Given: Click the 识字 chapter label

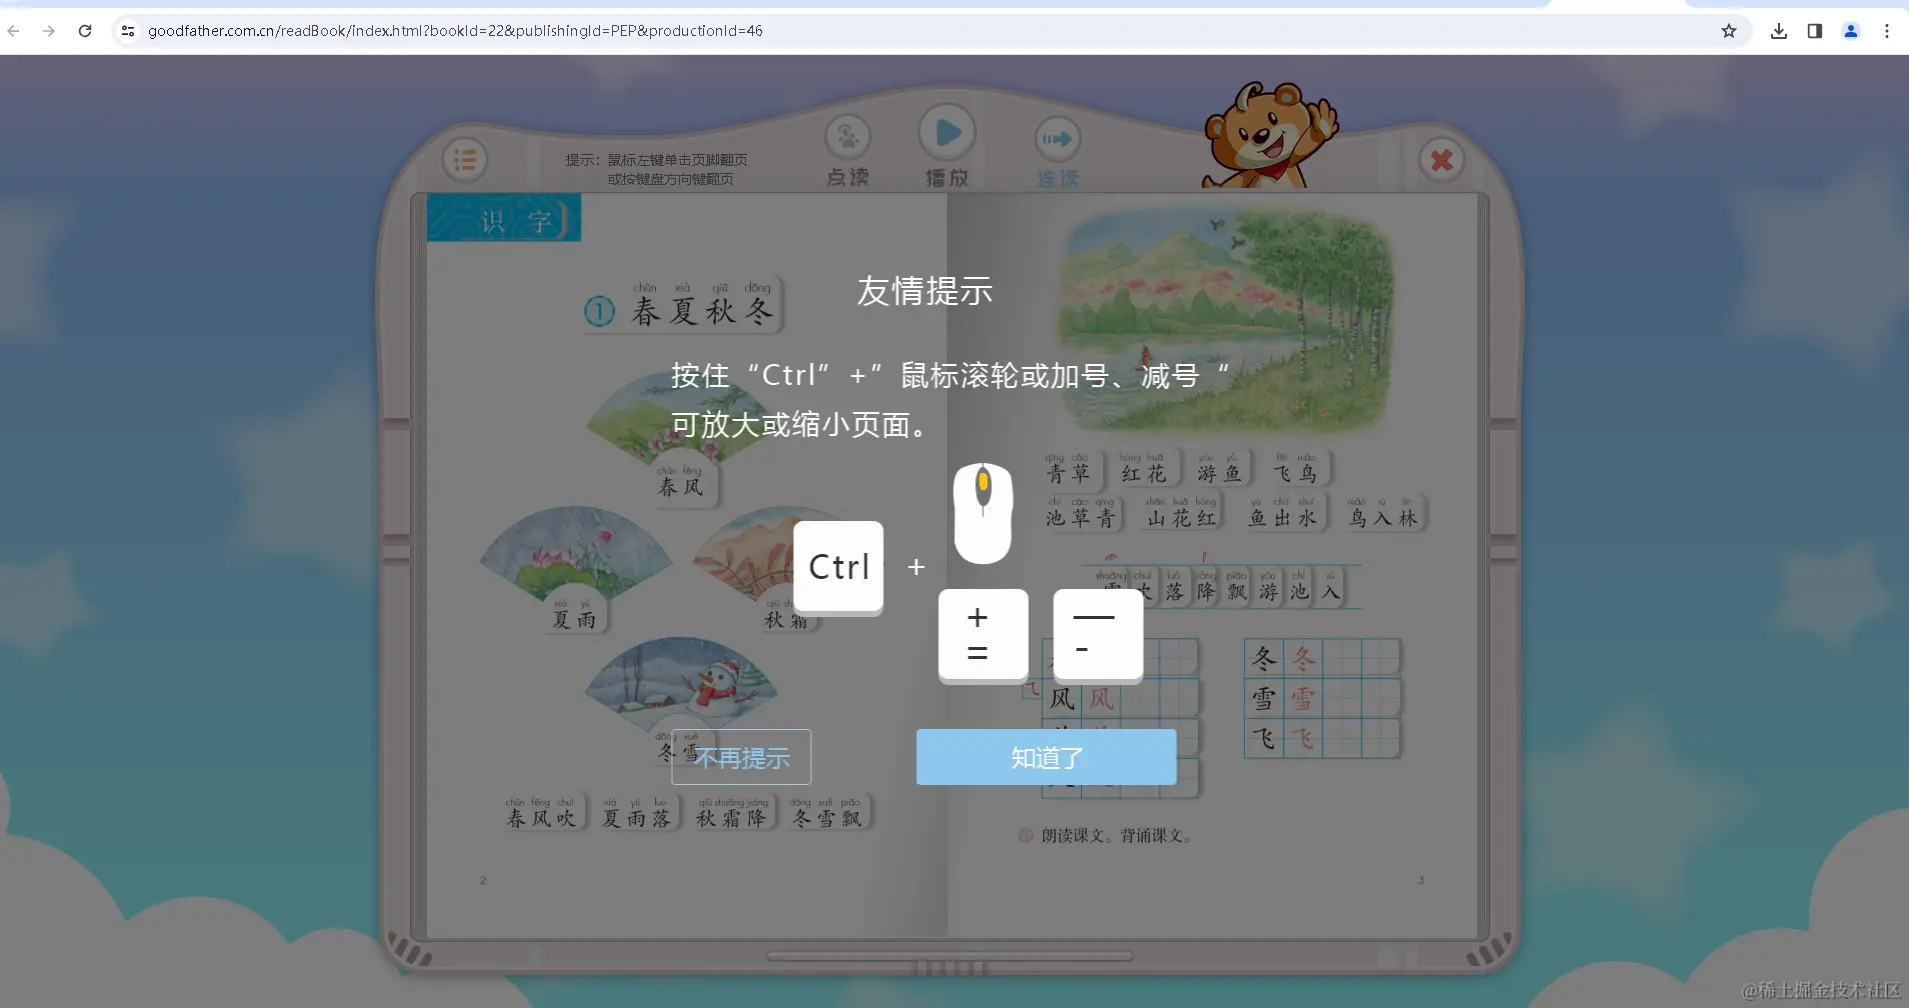Looking at the screenshot, I should [x=504, y=218].
